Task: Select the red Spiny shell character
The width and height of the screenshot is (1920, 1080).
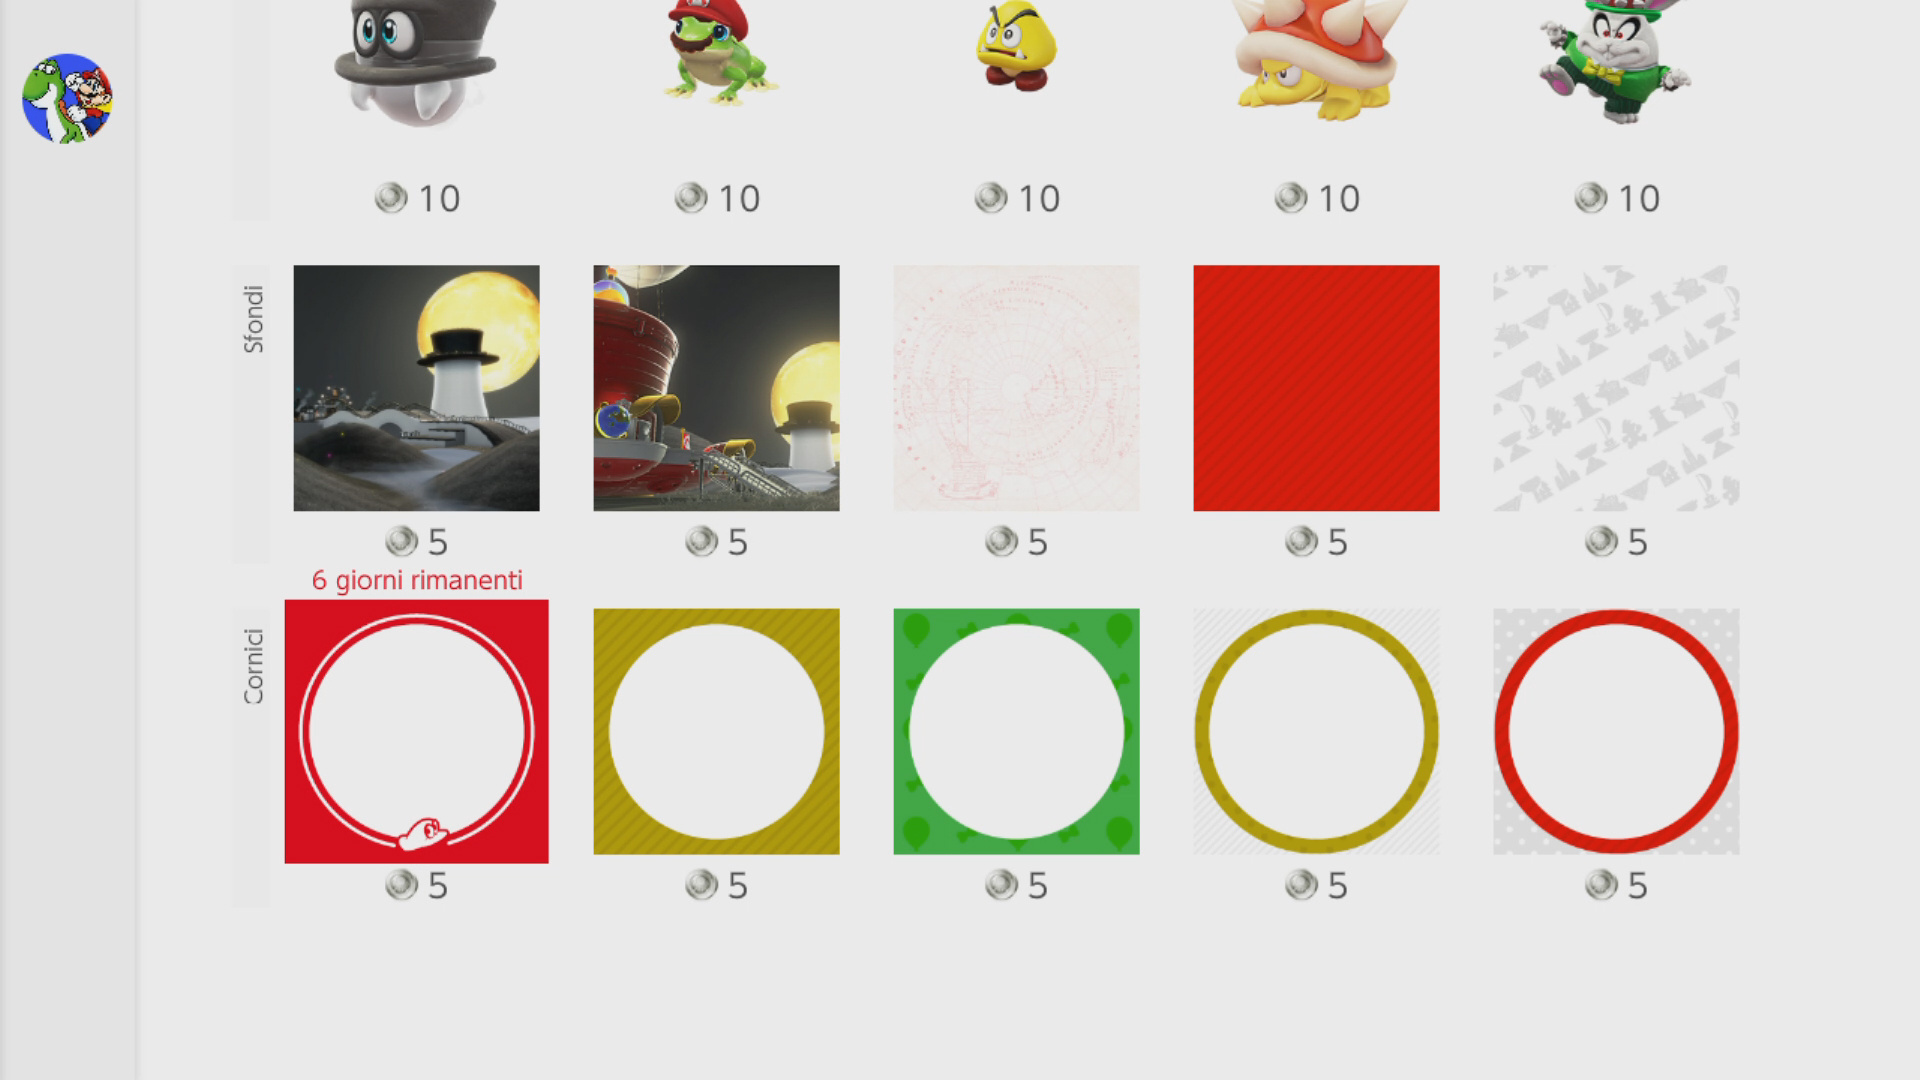Action: pos(1316,55)
